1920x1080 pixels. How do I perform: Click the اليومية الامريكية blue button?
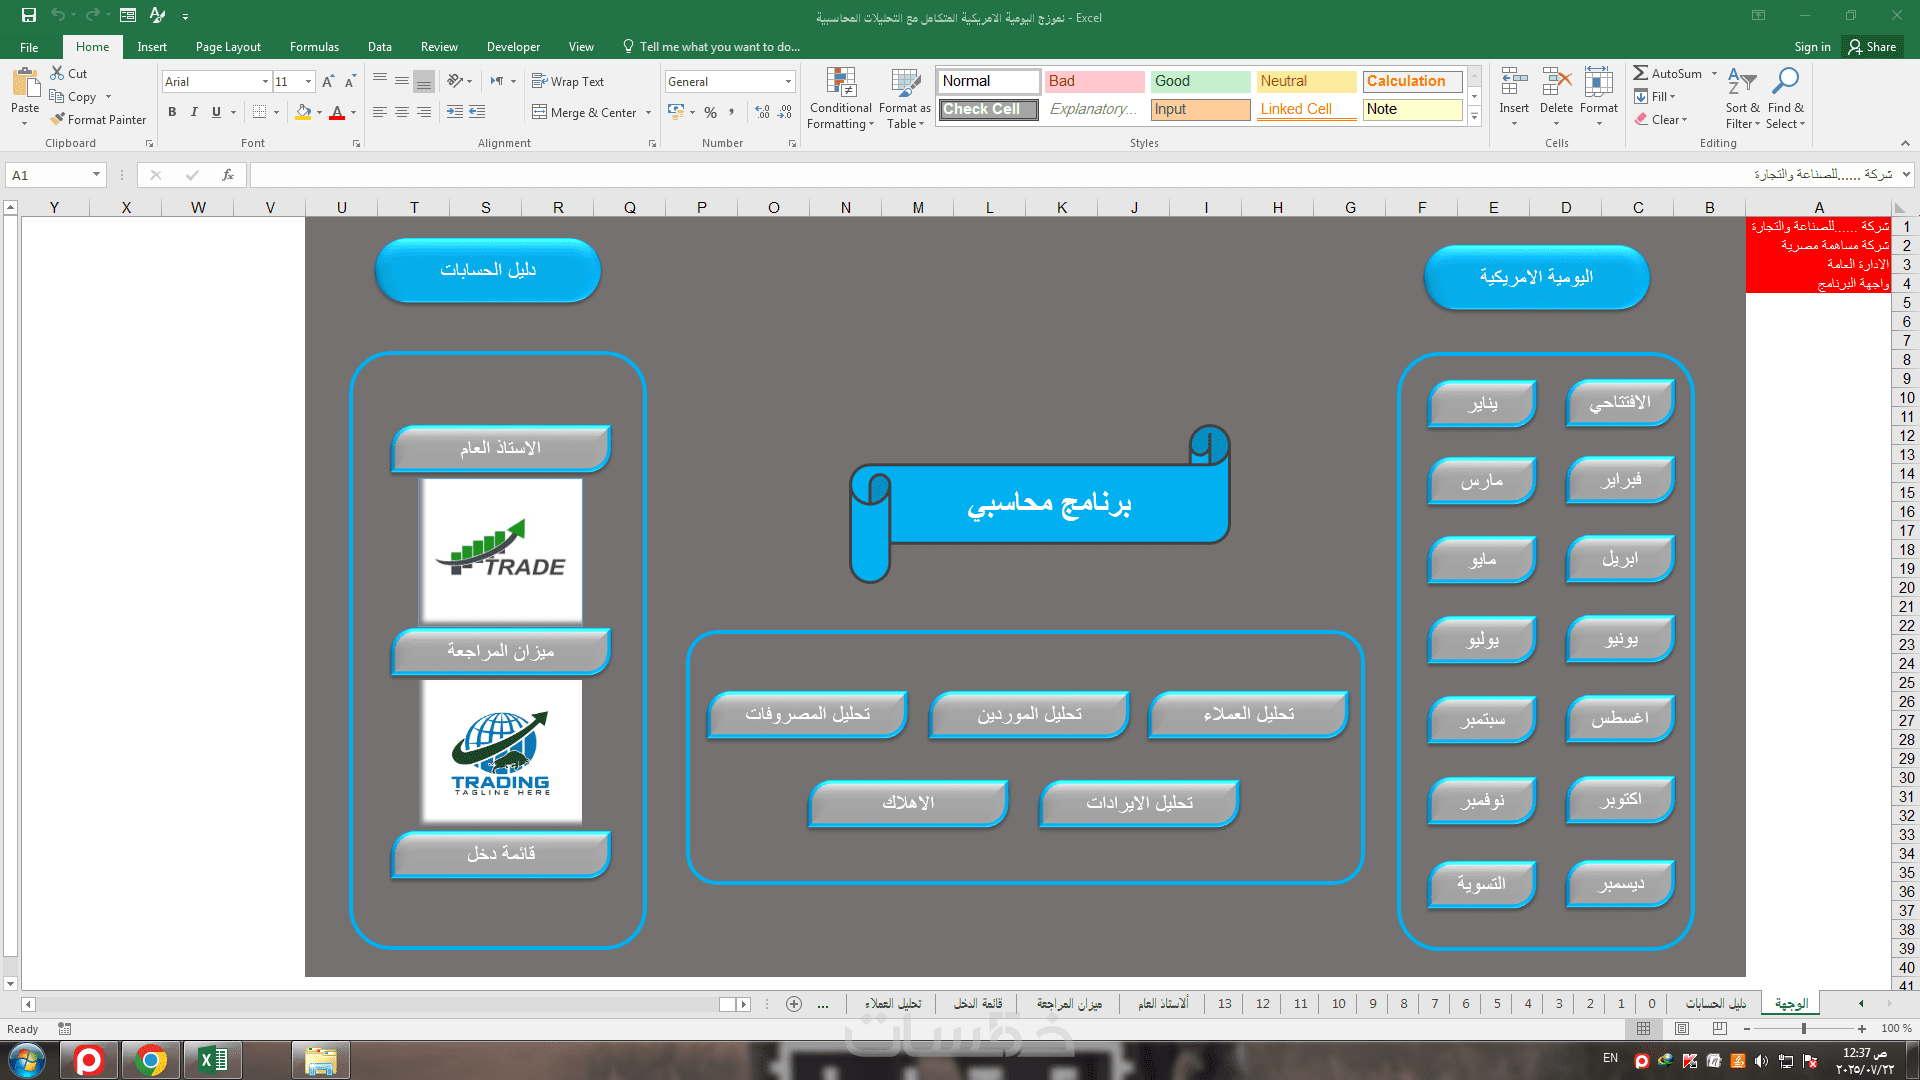point(1536,277)
